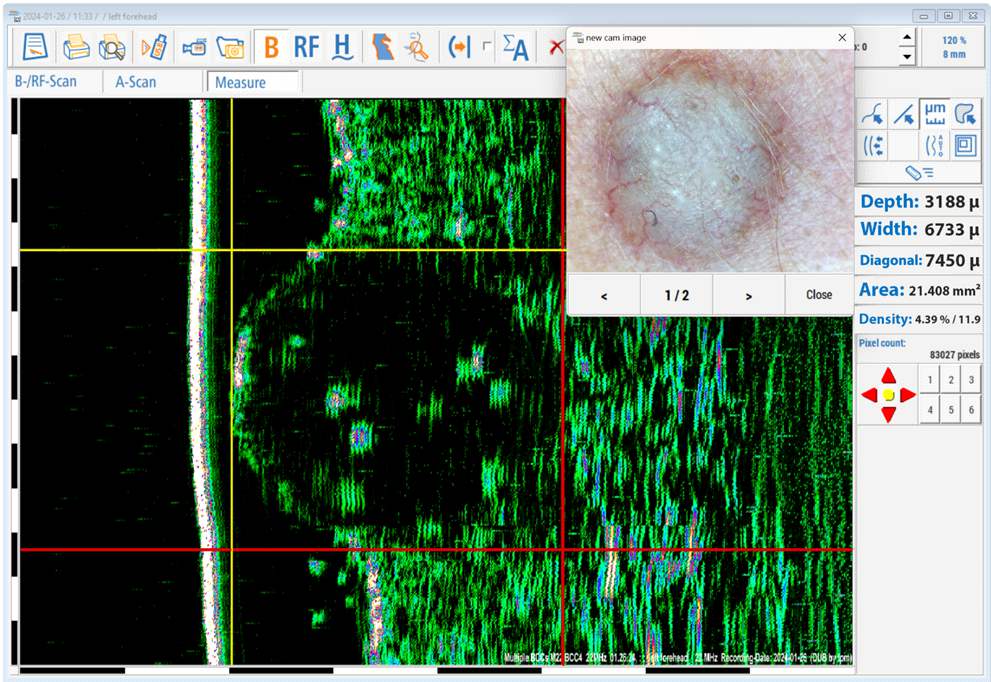991x682 pixels.
Task: Click the video camera capture icon
Action: pos(193,47)
